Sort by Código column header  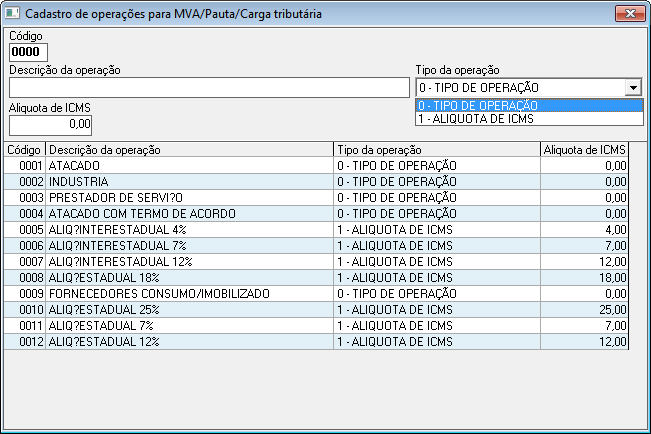pyautogui.click(x=24, y=149)
